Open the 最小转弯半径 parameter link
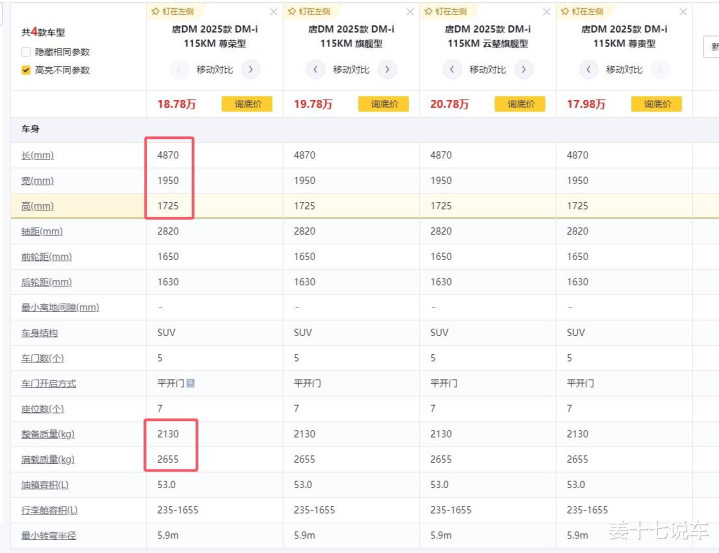Screen dimensions: 719x553 click(49, 536)
